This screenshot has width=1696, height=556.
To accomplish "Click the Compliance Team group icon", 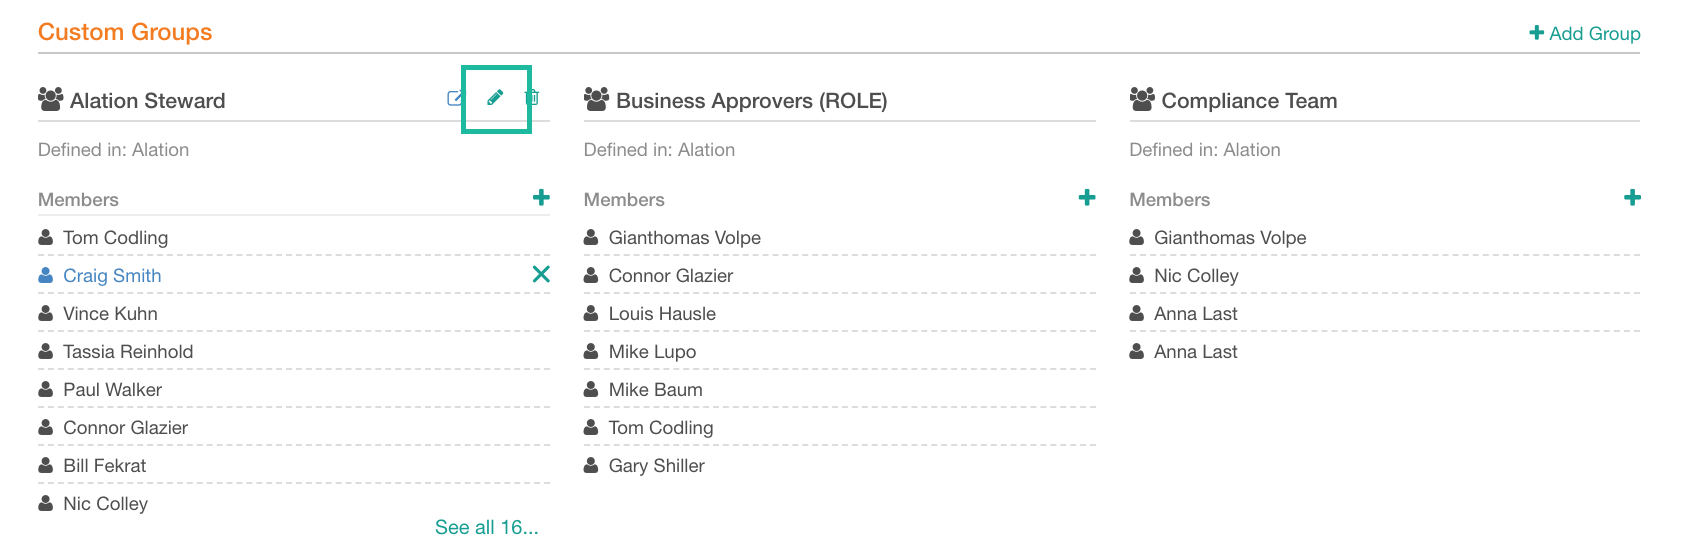I will coord(1142,99).
